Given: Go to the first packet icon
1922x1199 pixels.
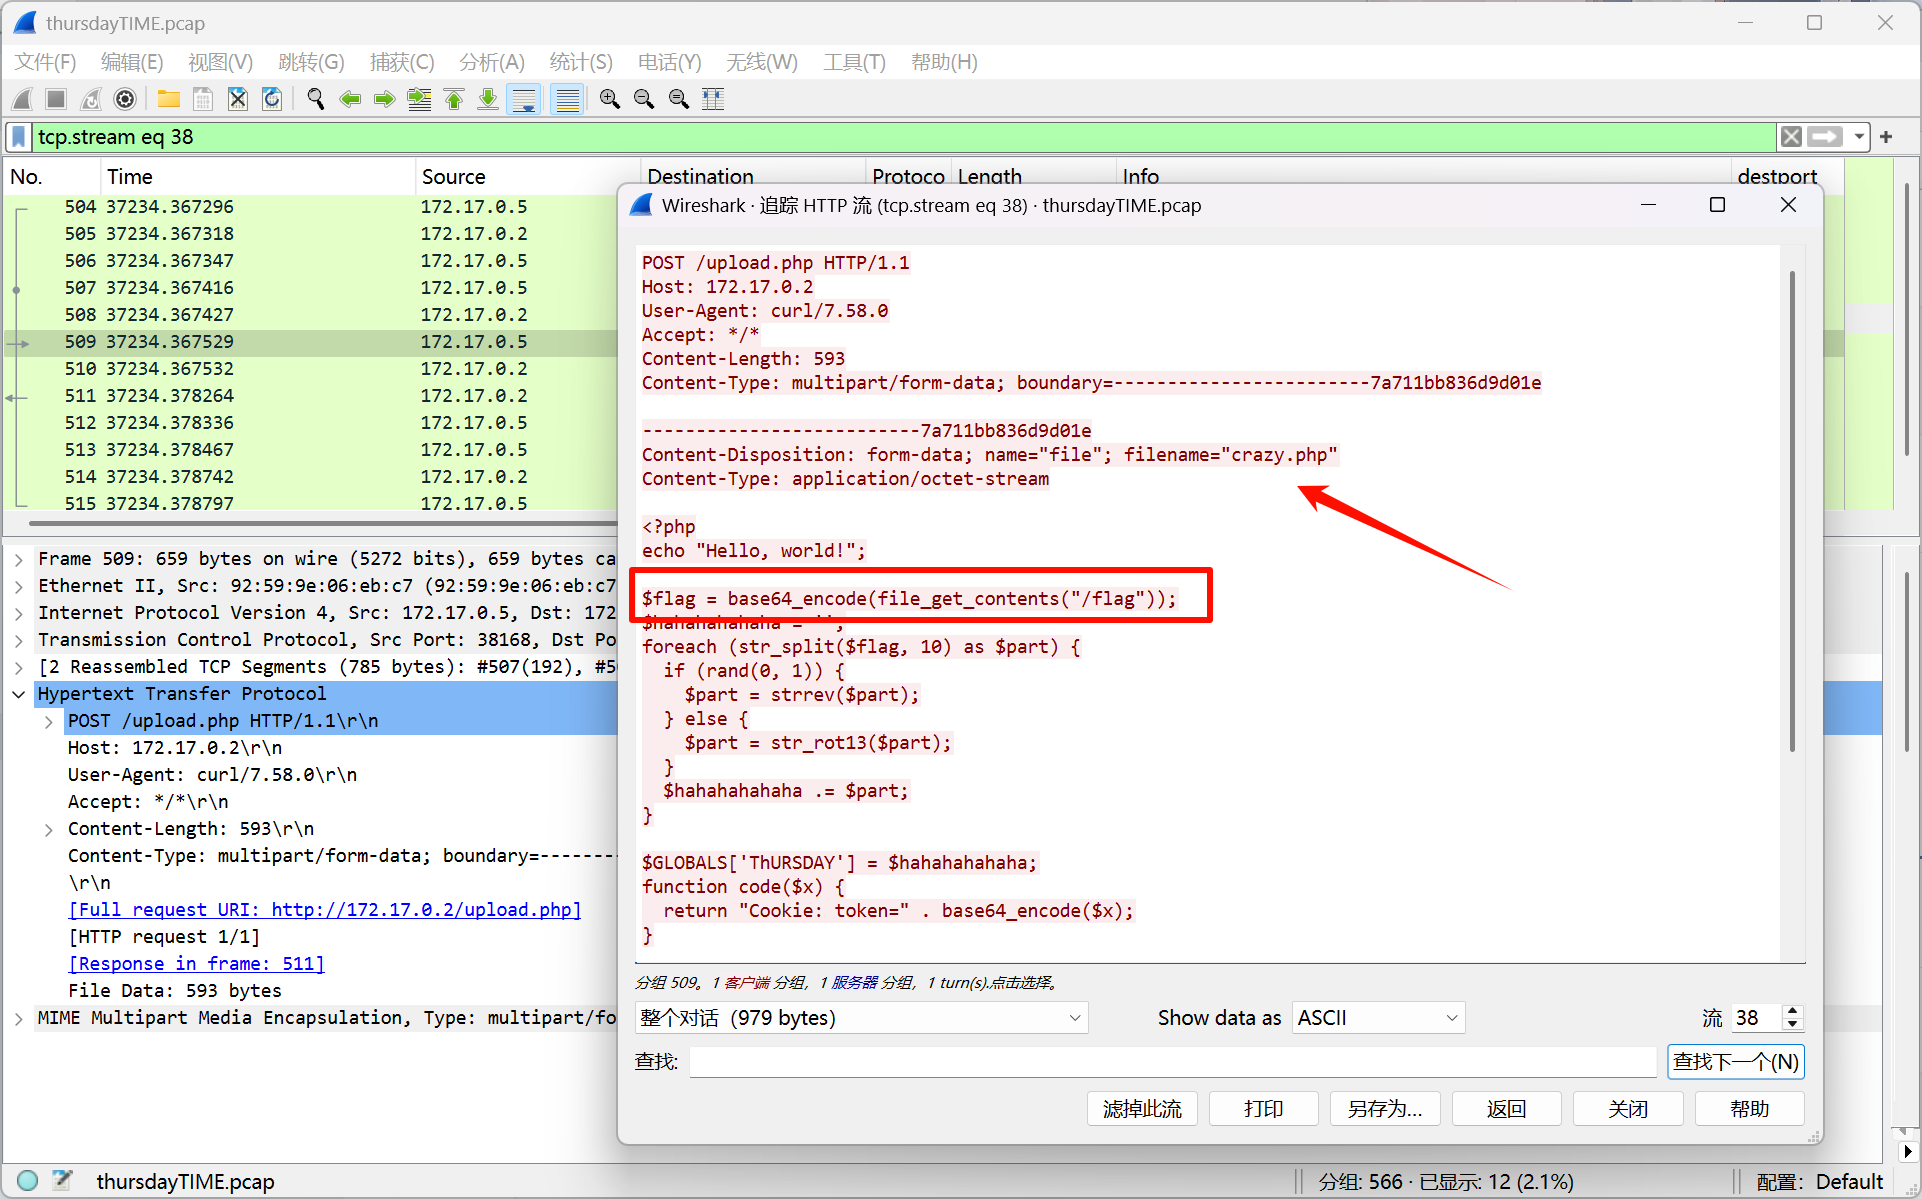Looking at the screenshot, I should point(454,99).
